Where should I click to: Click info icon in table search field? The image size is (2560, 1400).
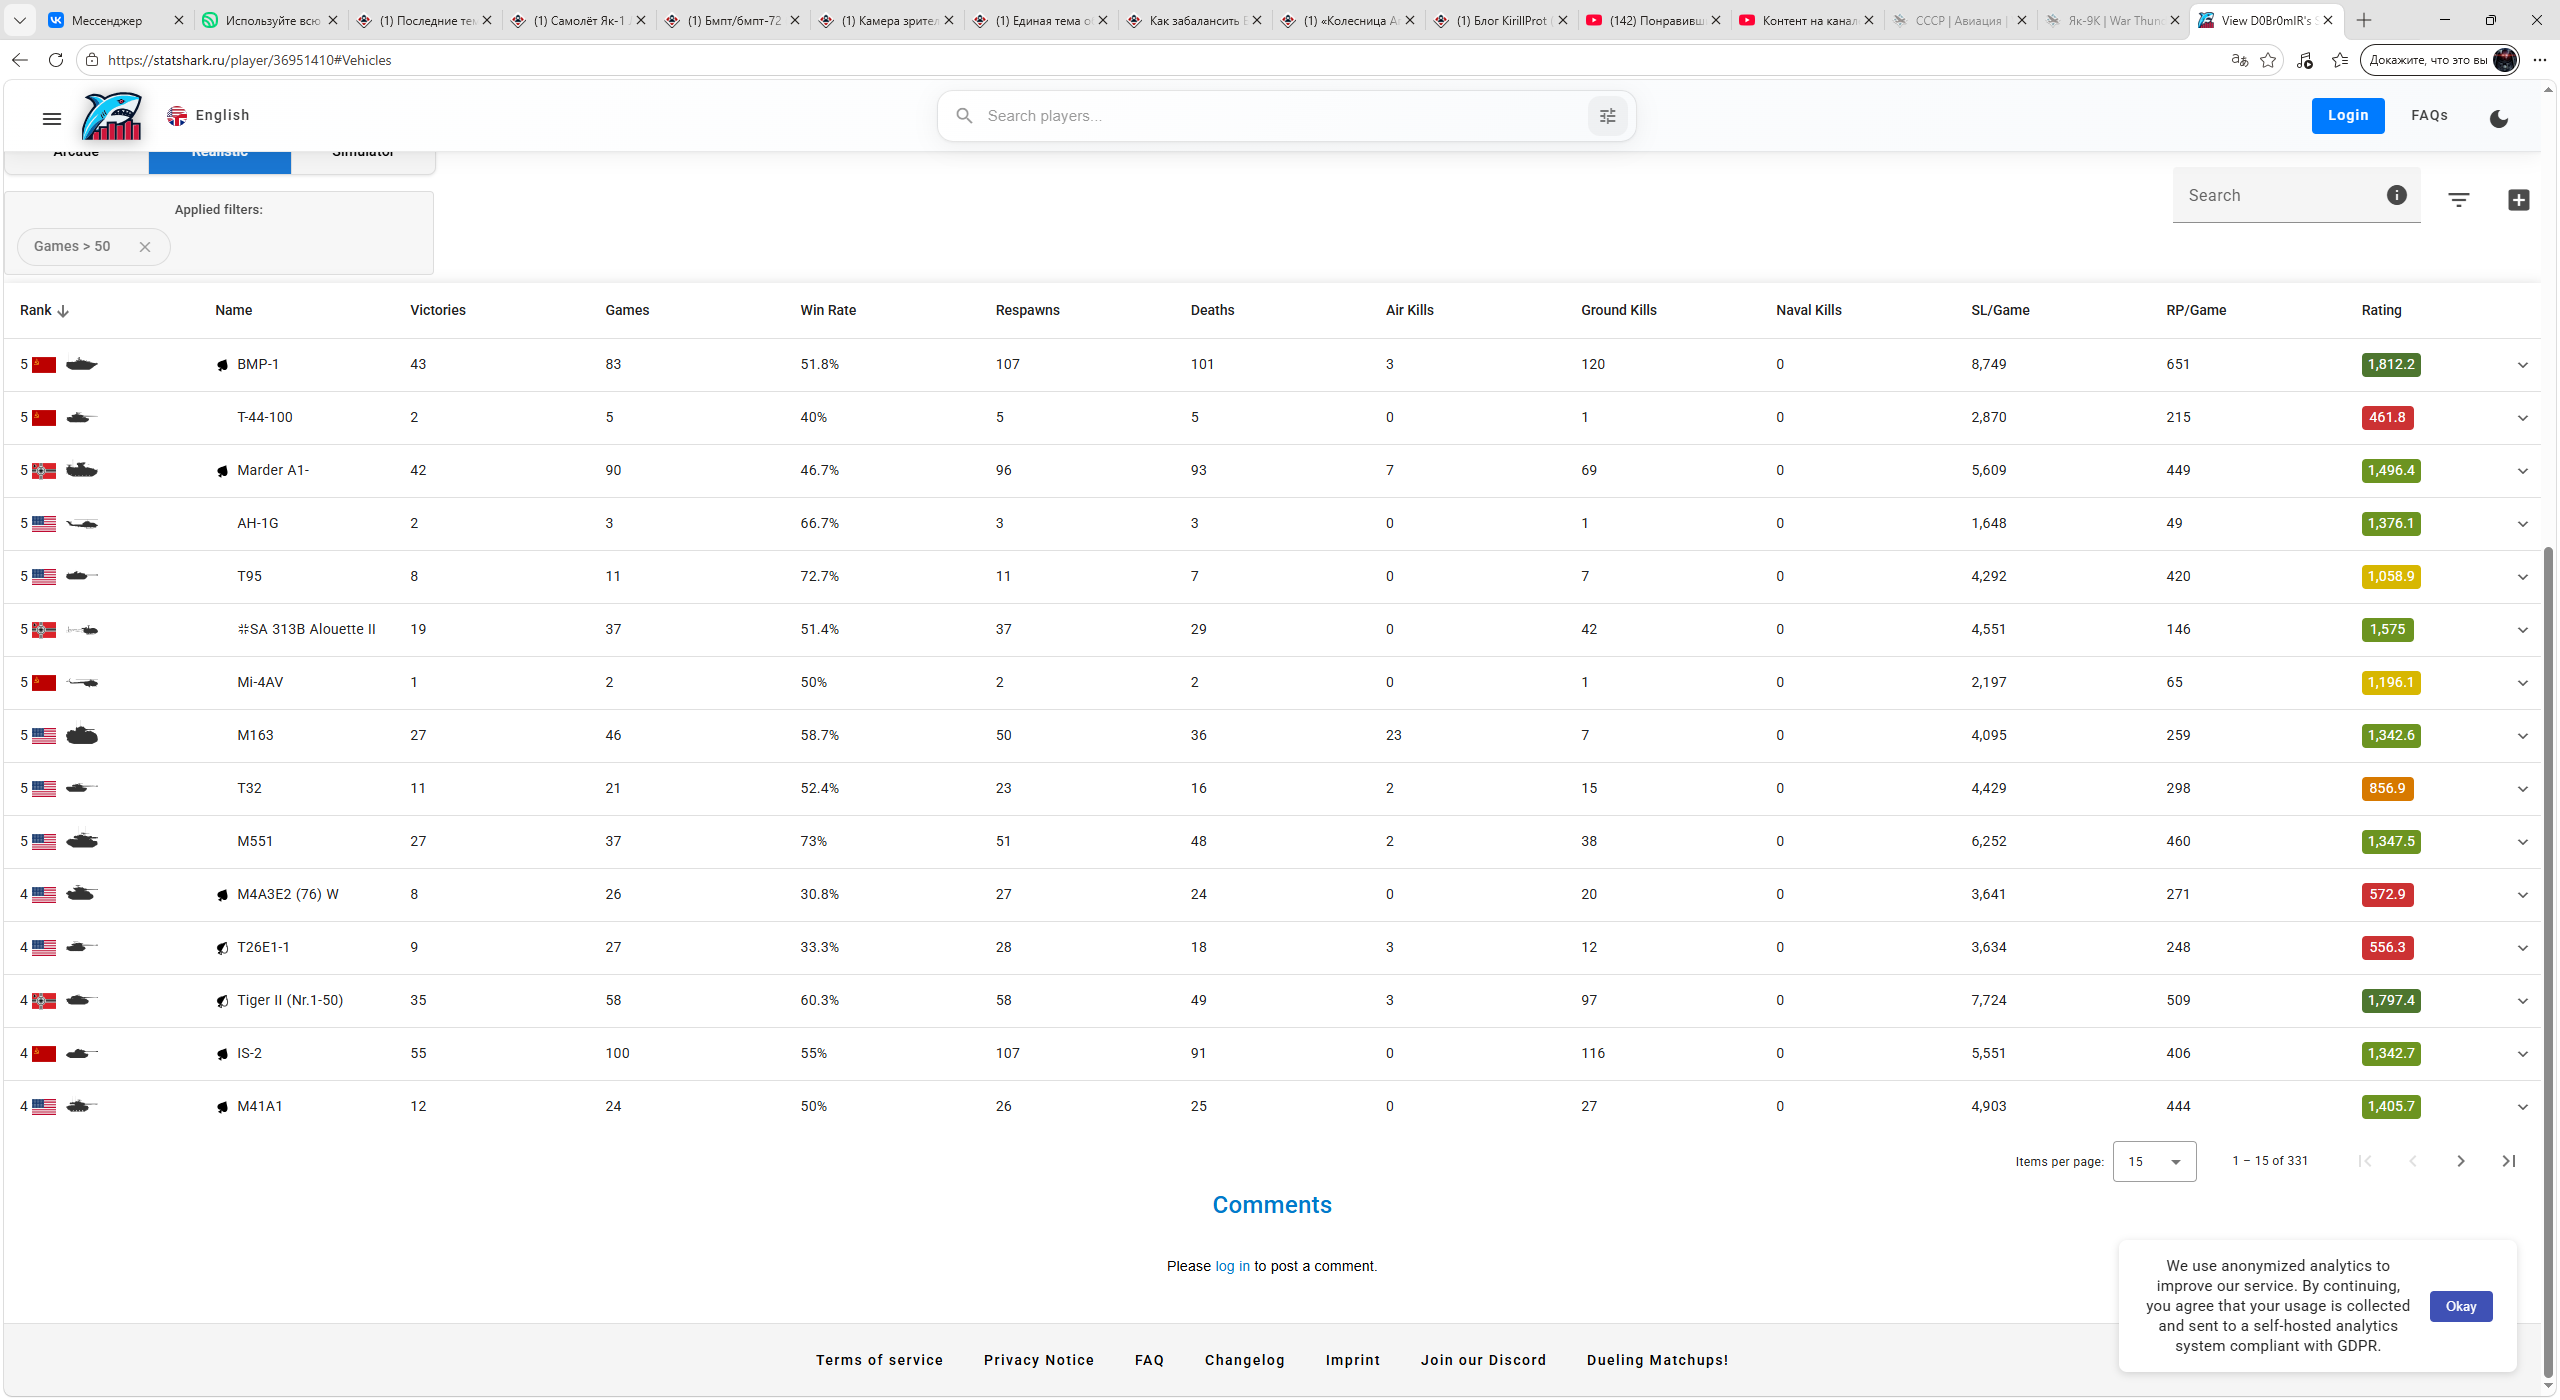click(x=2396, y=195)
